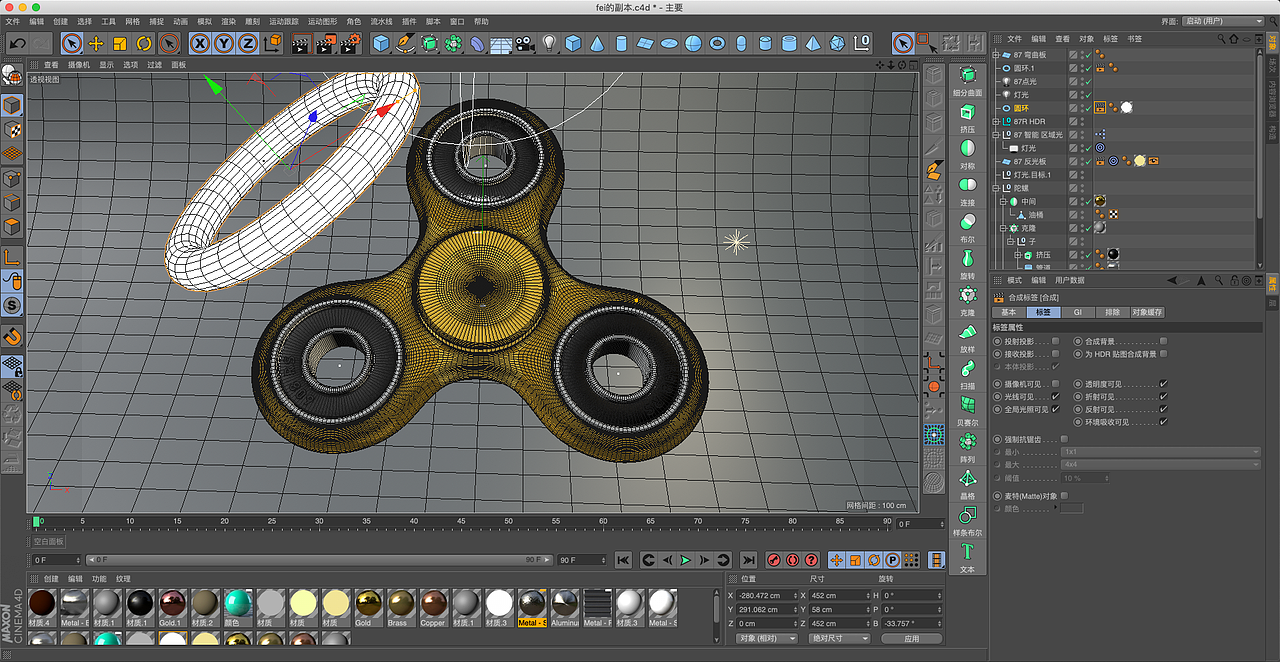Toggle the Z axis lock

coord(247,43)
